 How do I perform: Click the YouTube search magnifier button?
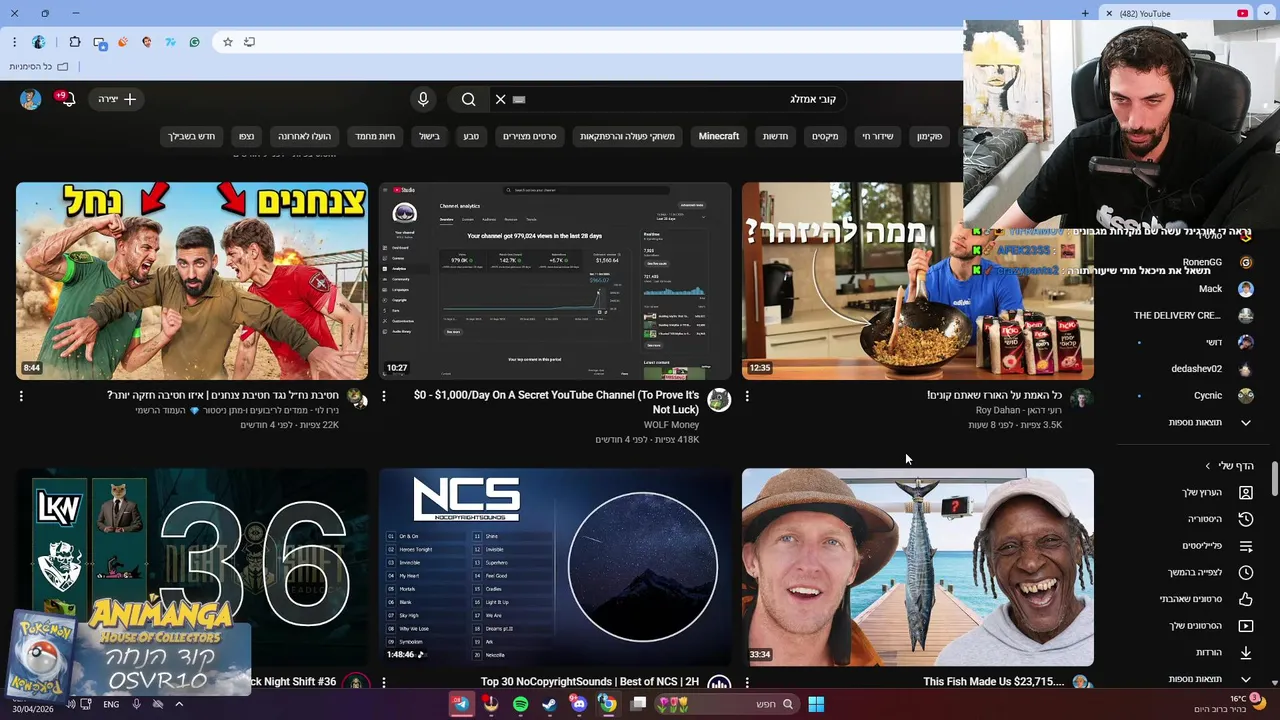click(x=468, y=99)
